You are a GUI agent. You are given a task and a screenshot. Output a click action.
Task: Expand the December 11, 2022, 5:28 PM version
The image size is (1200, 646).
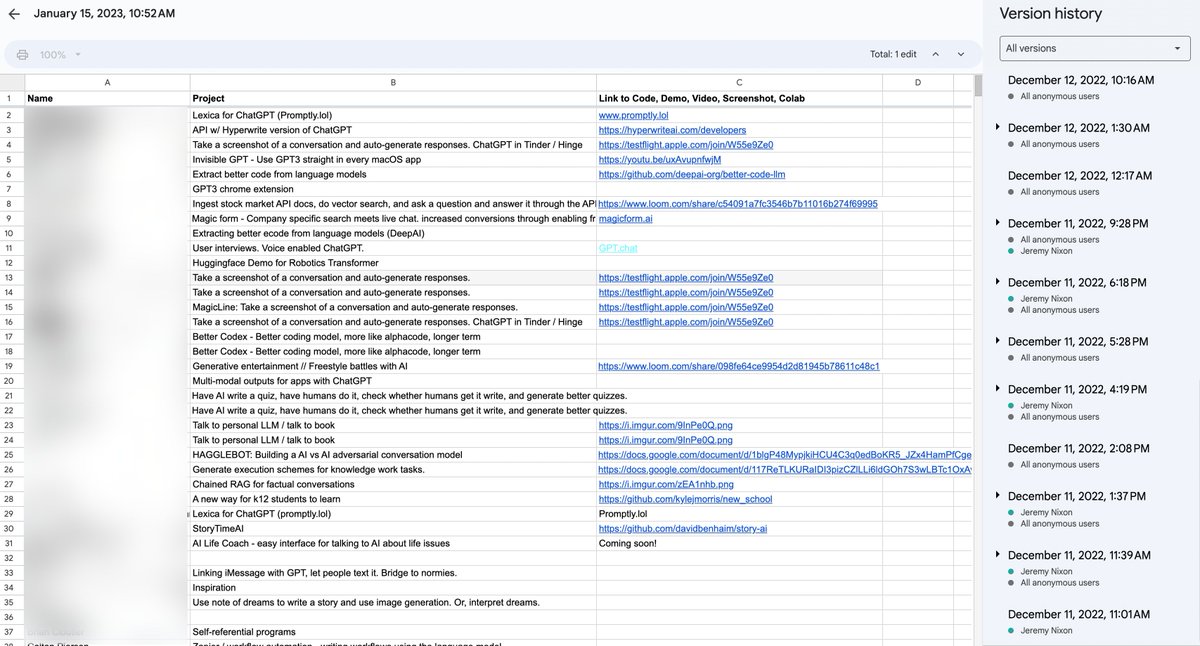pos(997,340)
